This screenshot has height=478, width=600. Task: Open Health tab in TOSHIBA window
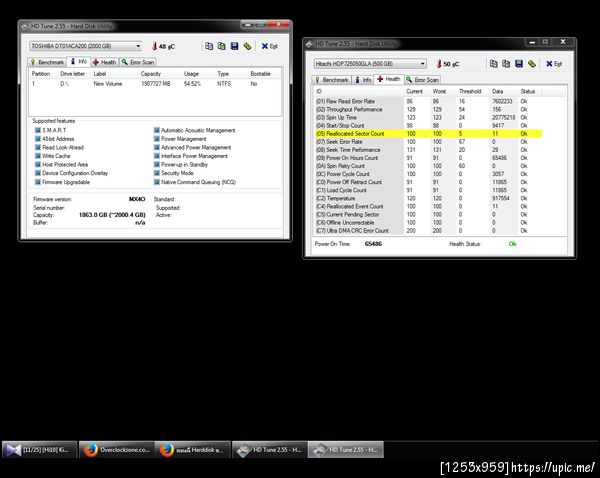104,62
